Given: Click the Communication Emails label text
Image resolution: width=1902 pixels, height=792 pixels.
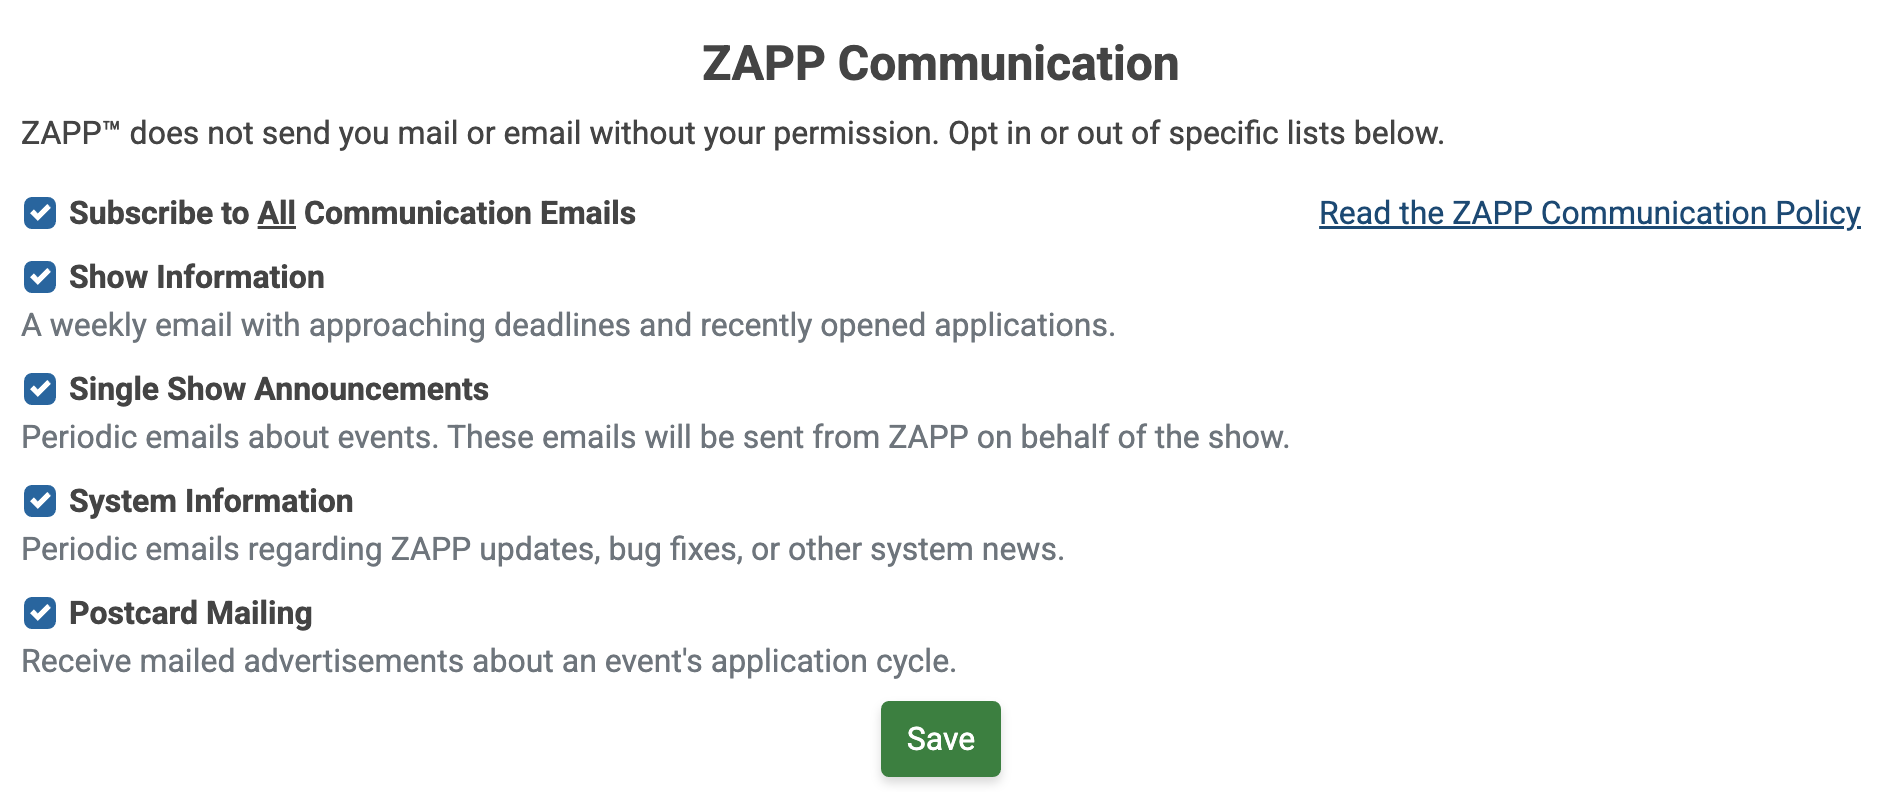Looking at the screenshot, I should click(x=469, y=213).
